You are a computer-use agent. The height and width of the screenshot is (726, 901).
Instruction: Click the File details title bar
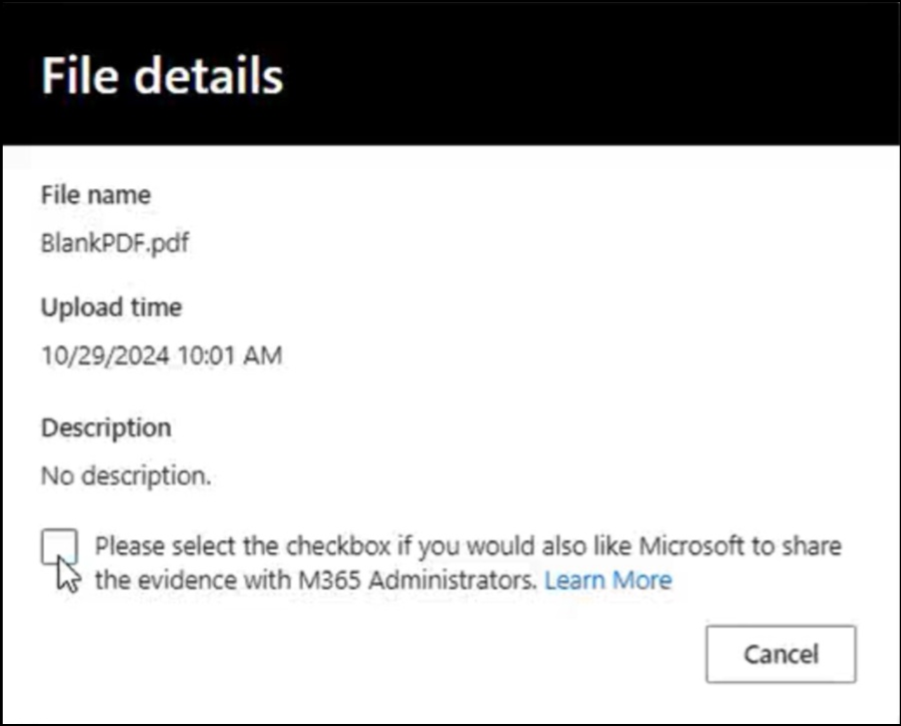pos(163,75)
